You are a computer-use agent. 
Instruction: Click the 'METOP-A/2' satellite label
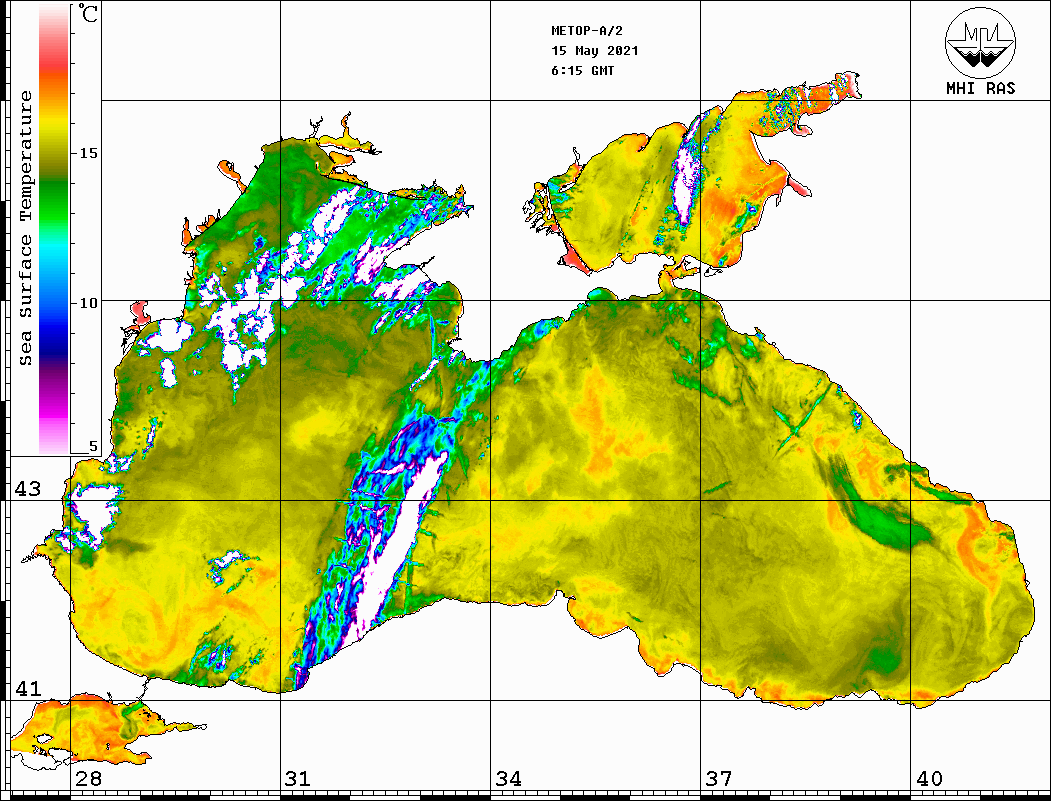click(587, 31)
